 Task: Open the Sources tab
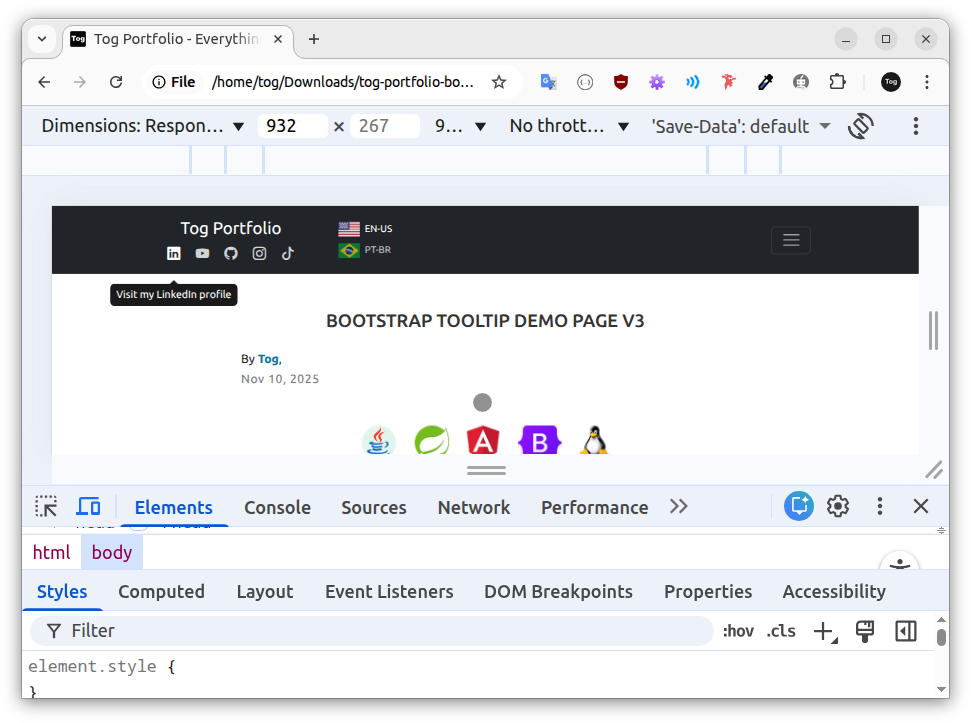click(374, 508)
